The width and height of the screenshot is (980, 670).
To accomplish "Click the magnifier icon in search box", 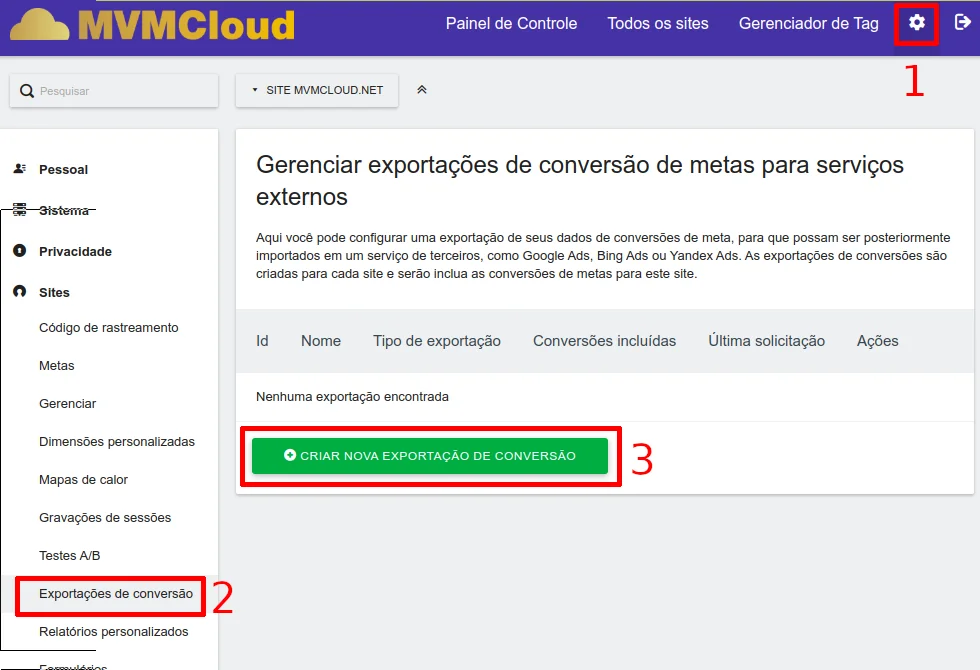I will [27, 91].
